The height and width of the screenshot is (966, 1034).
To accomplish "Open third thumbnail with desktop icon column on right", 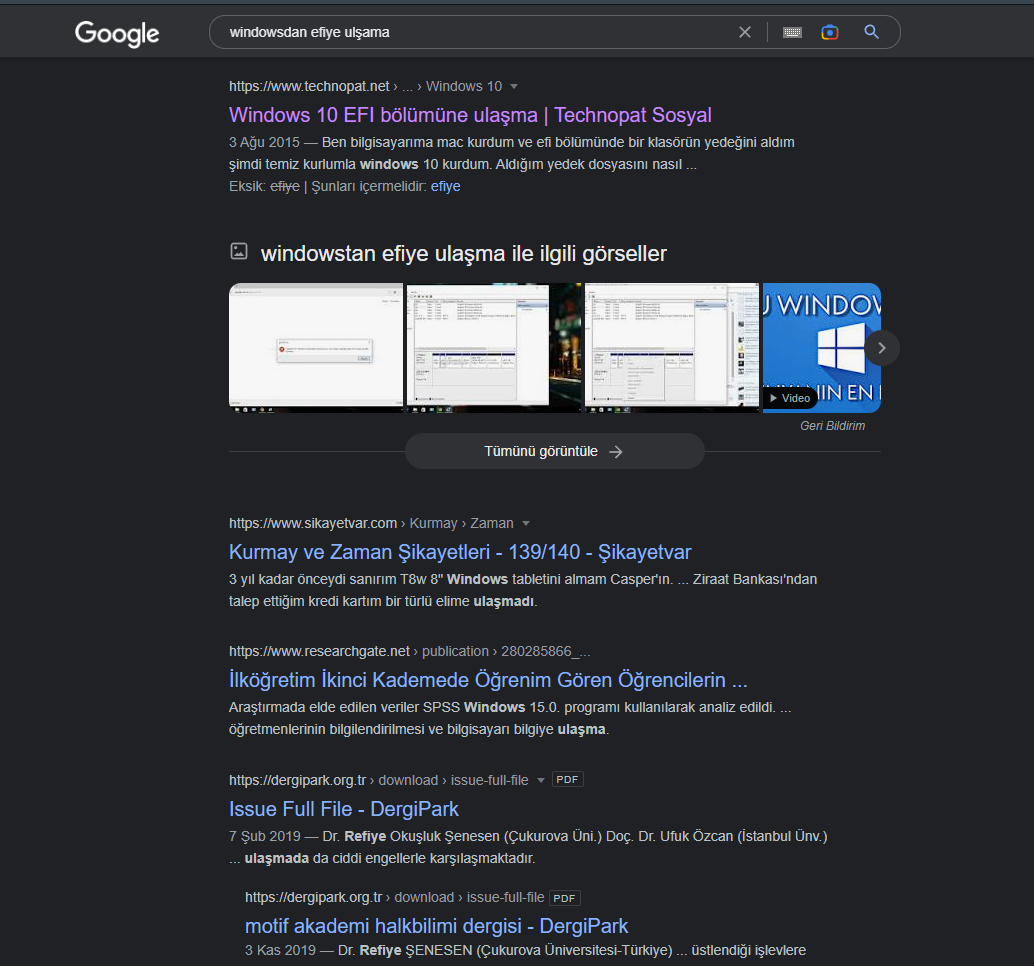I will [x=672, y=348].
